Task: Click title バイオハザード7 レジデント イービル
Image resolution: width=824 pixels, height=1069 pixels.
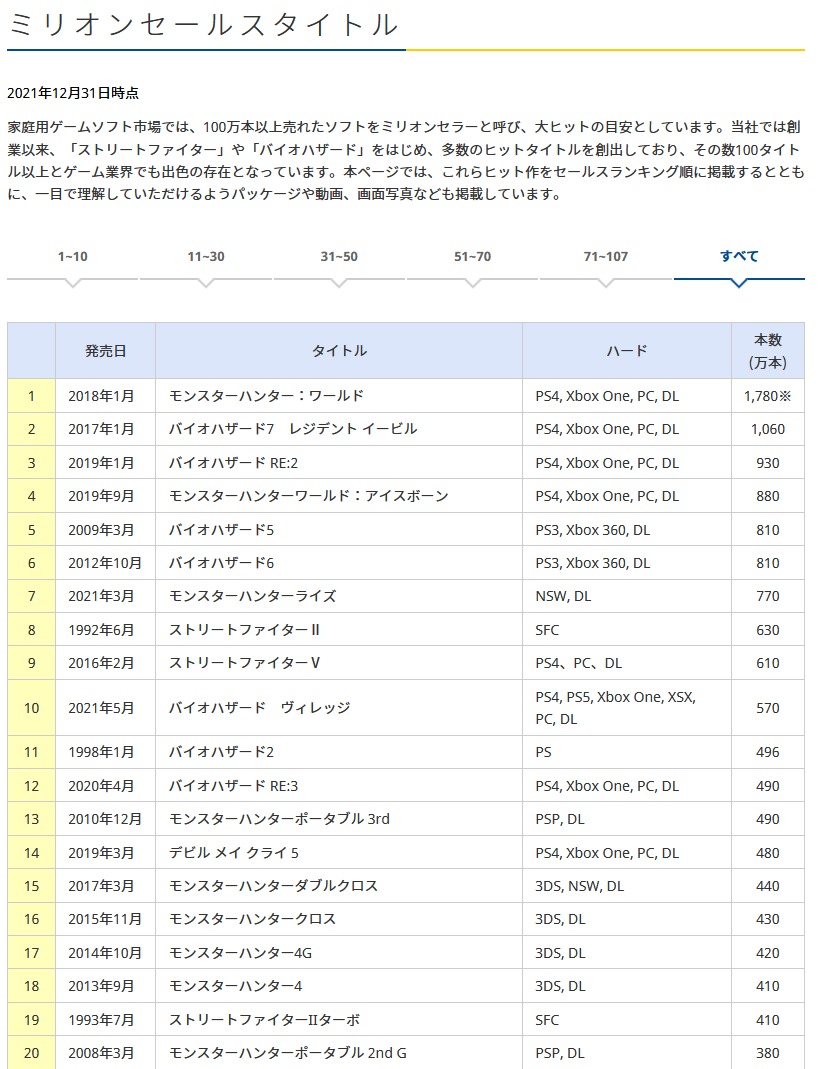Action: [293, 430]
